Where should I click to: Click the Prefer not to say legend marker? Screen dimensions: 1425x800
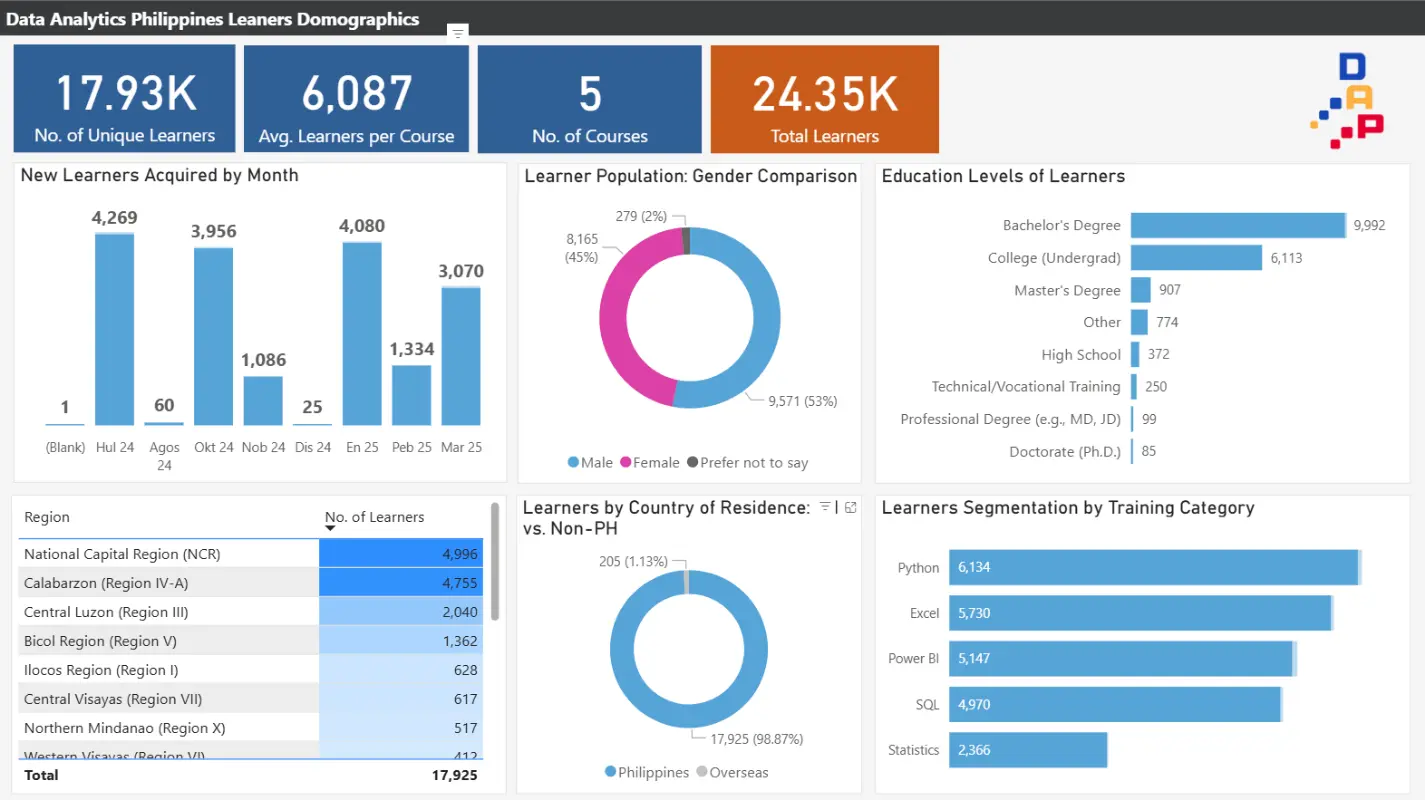click(x=692, y=463)
